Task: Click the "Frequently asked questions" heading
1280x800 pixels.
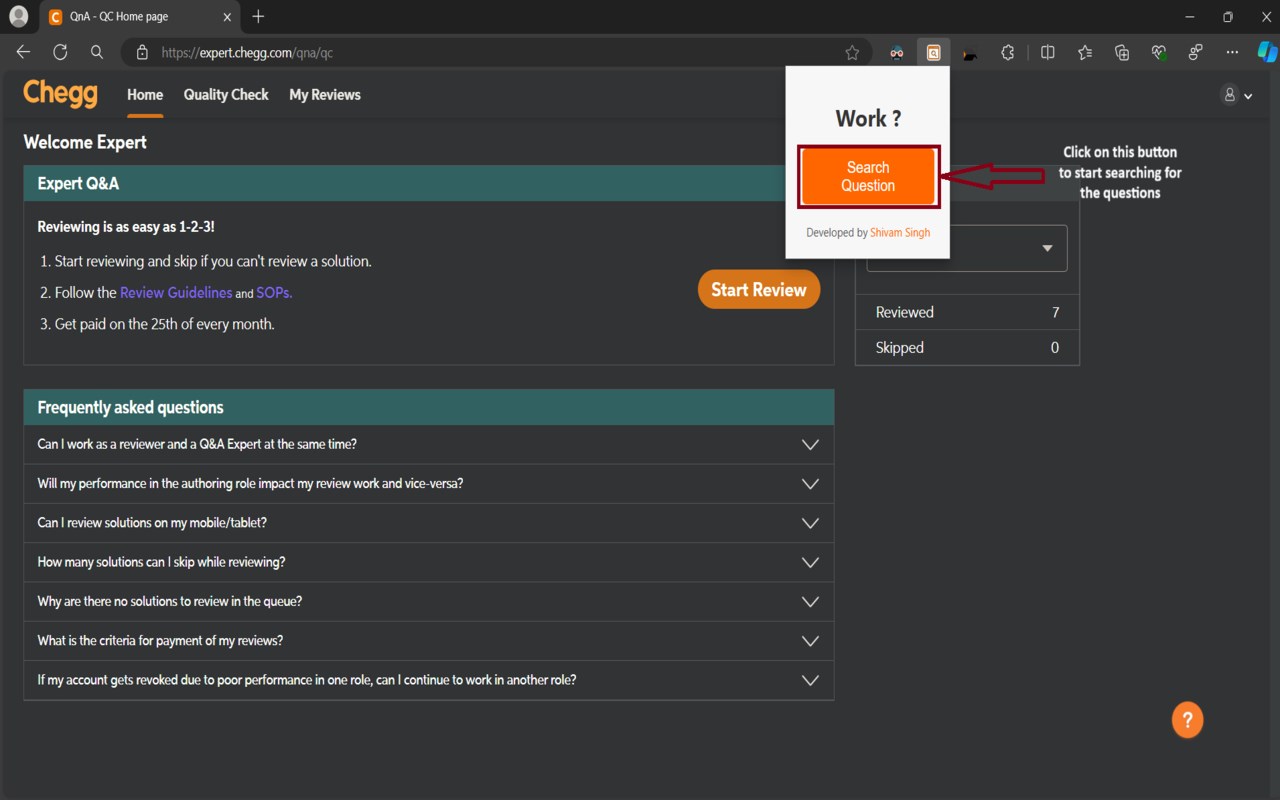Action: click(x=130, y=407)
